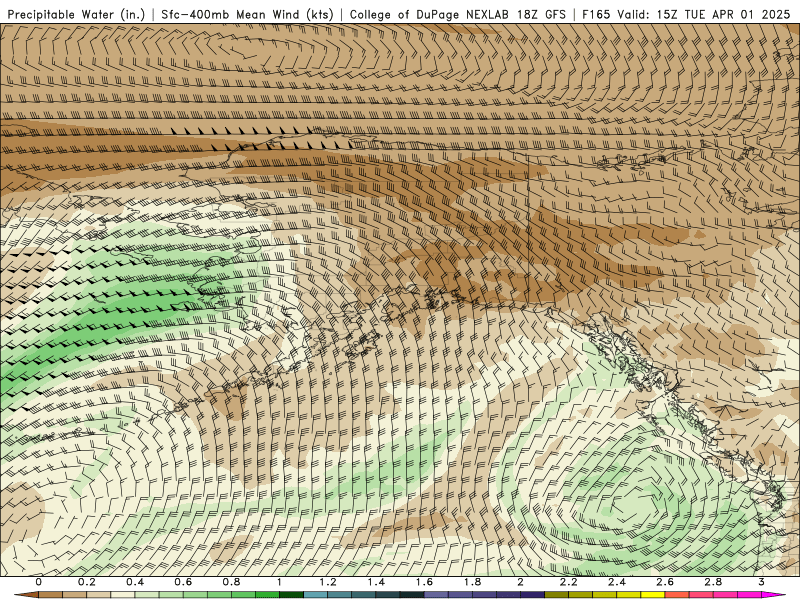Viewport: 800px width, 600px height.
Task: Click the "1.2" label on the color scale
Action: (x=328, y=582)
